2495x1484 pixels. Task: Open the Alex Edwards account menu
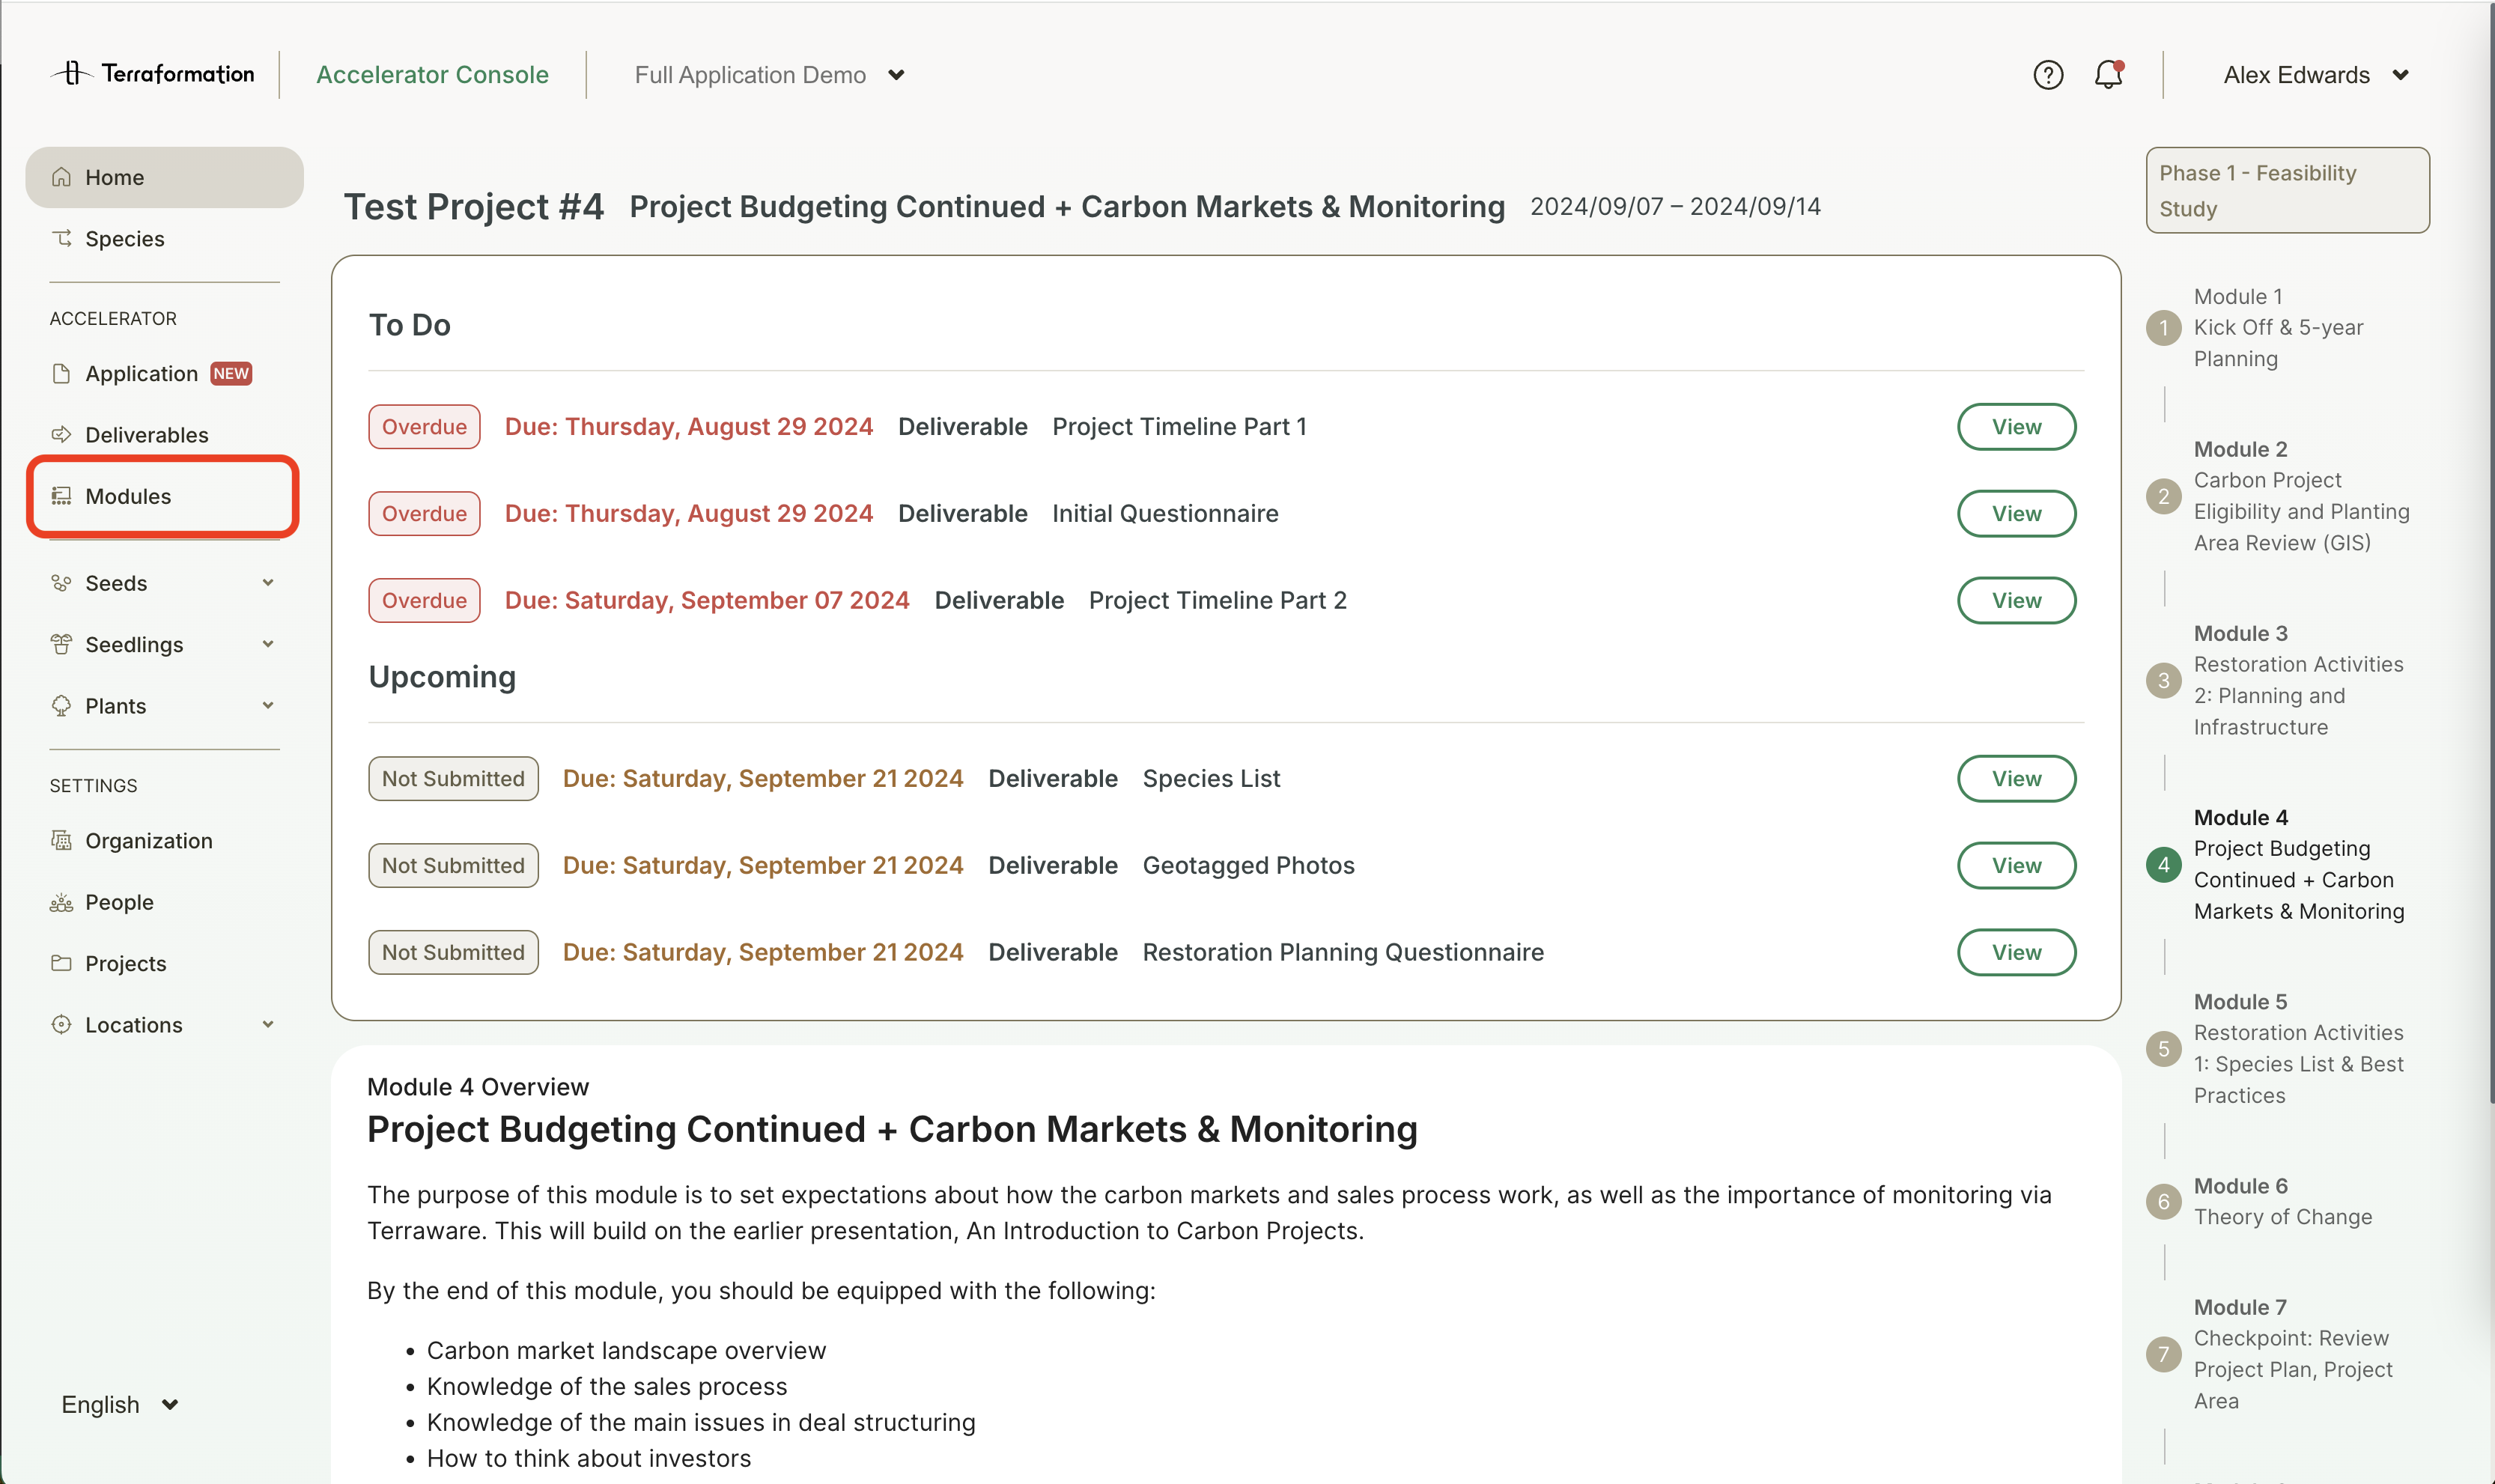click(x=2313, y=74)
